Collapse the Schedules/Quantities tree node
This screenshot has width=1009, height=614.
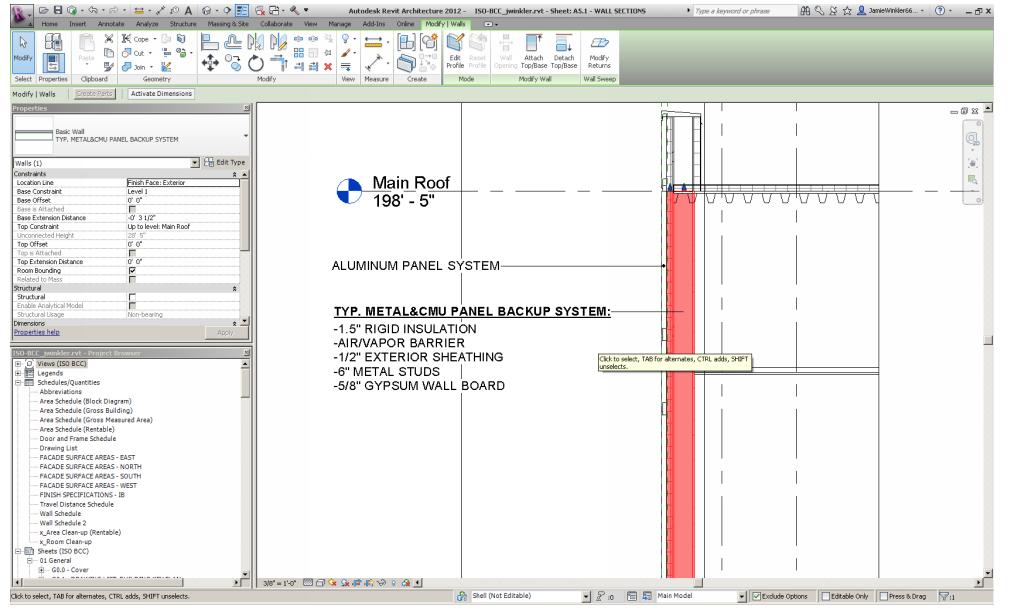tap(18, 382)
